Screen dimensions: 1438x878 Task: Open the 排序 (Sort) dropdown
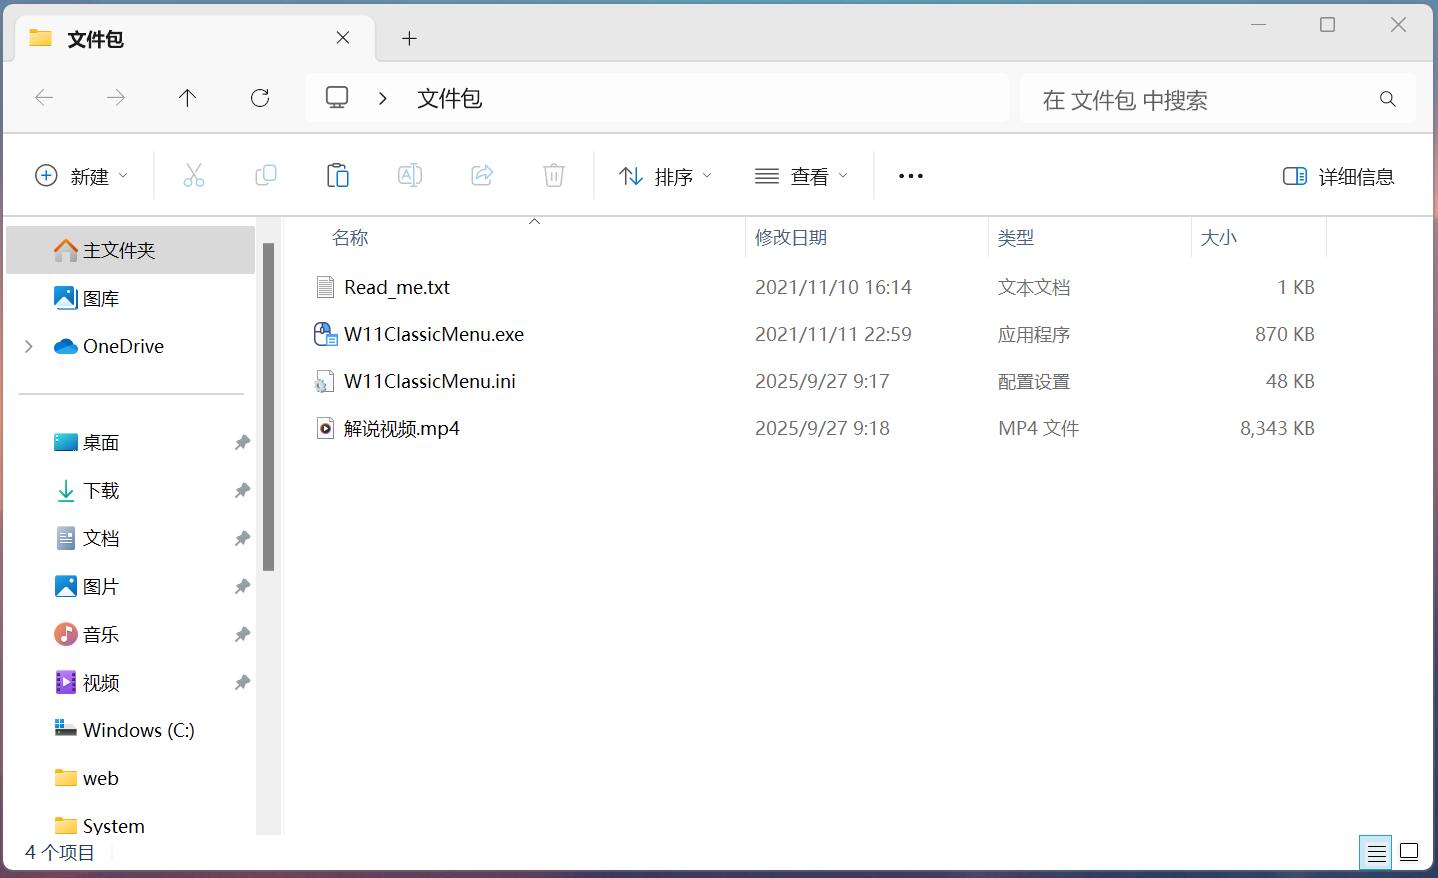tap(665, 176)
